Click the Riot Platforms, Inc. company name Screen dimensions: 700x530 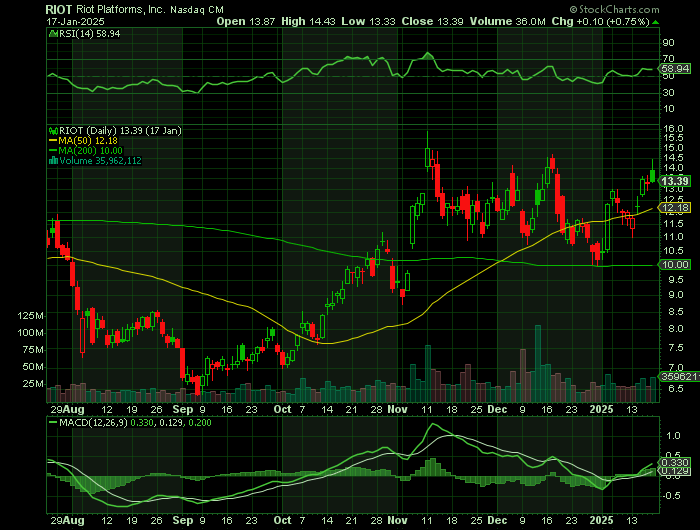click(x=119, y=9)
